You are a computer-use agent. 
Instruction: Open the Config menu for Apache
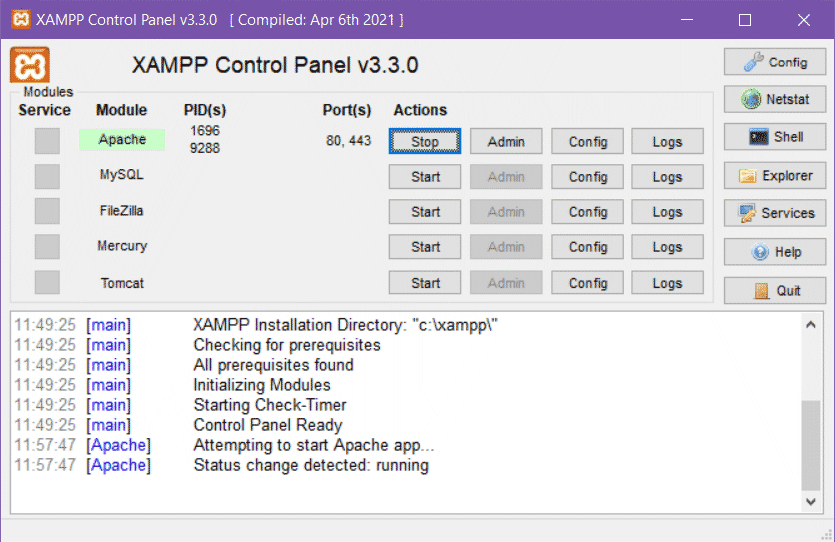[588, 142]
